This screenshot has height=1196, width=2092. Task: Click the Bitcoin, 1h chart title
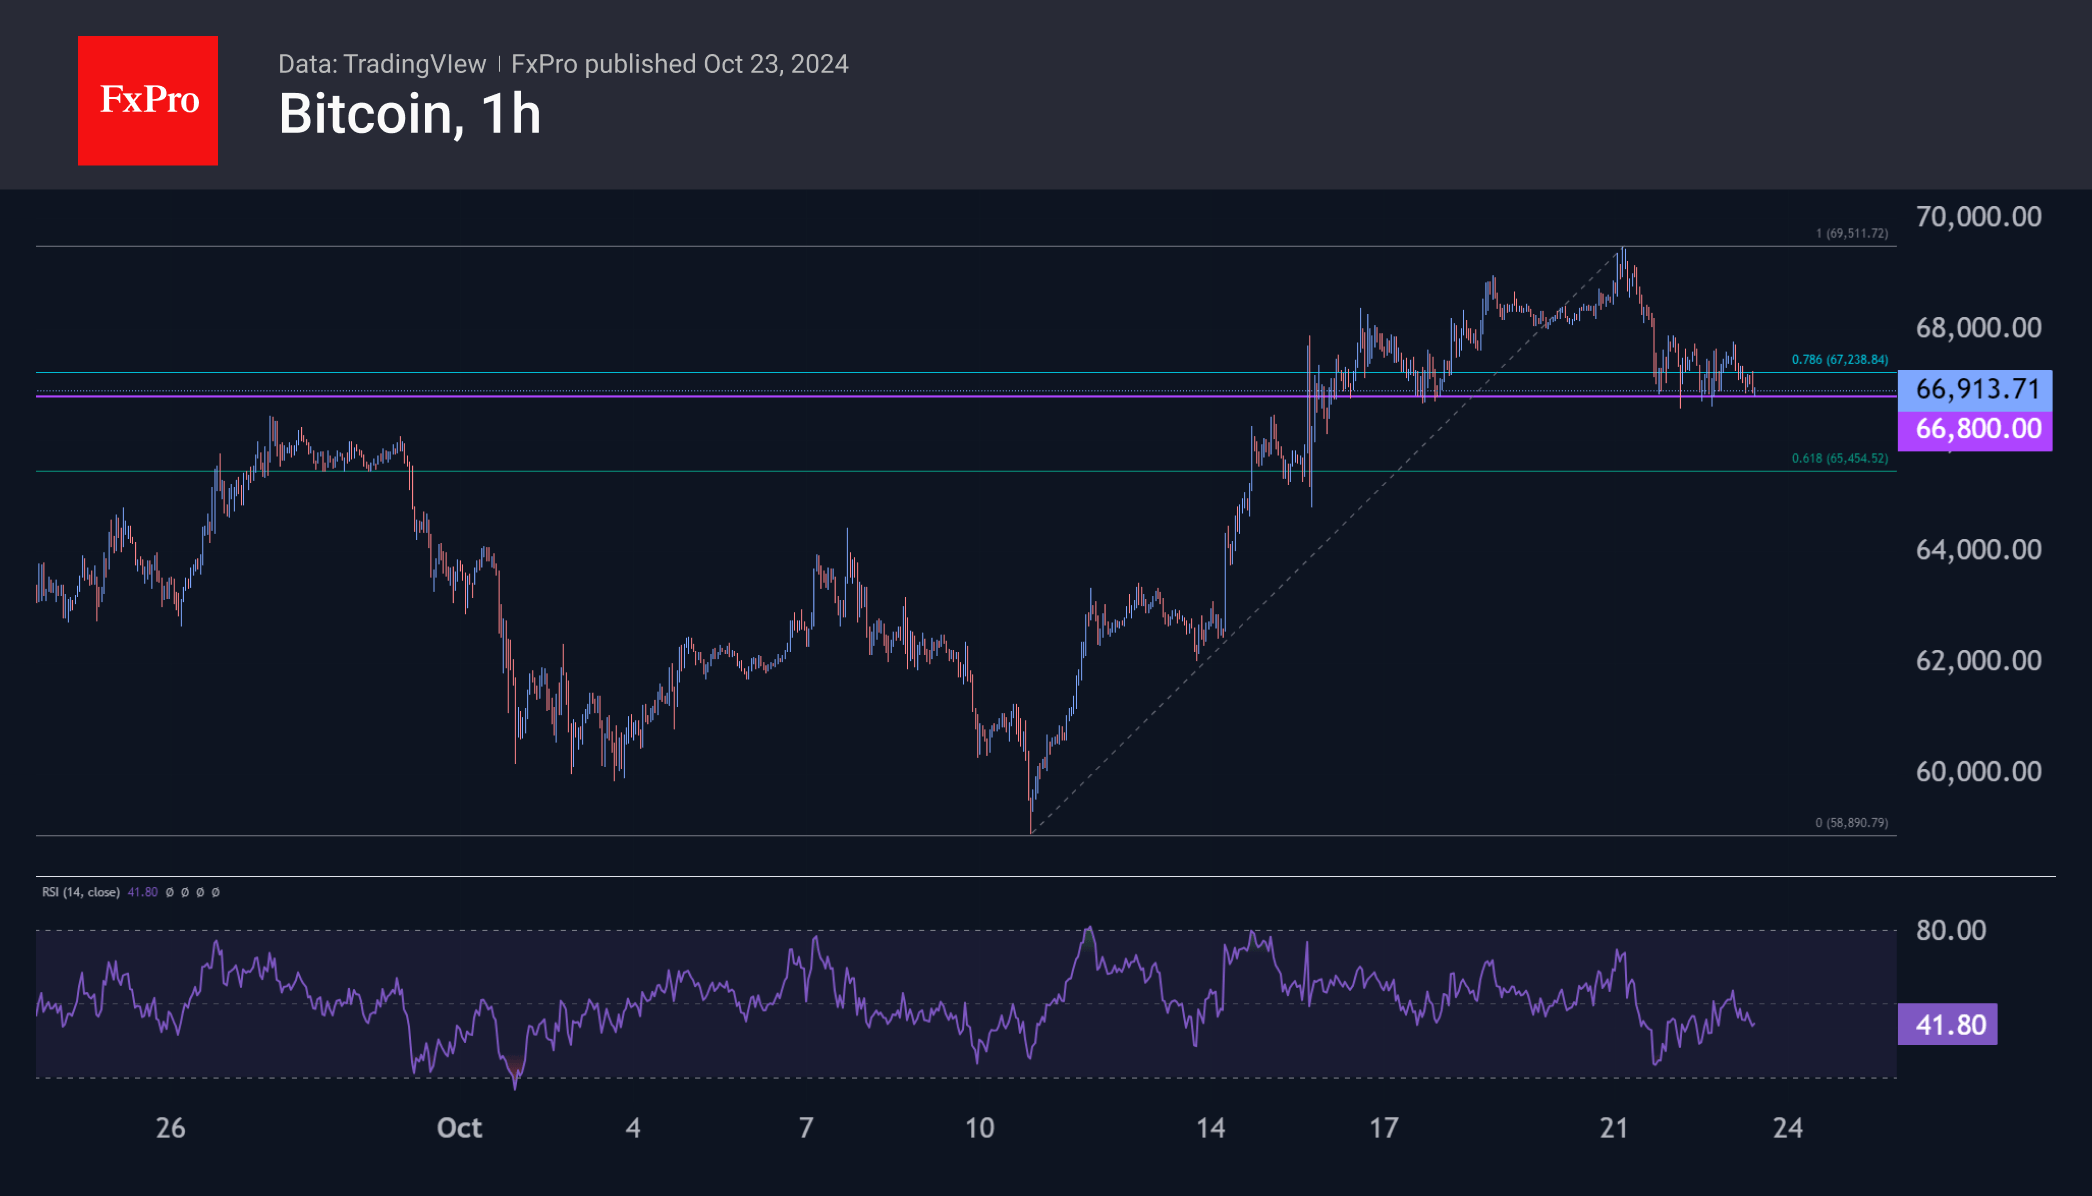point(409,114)
